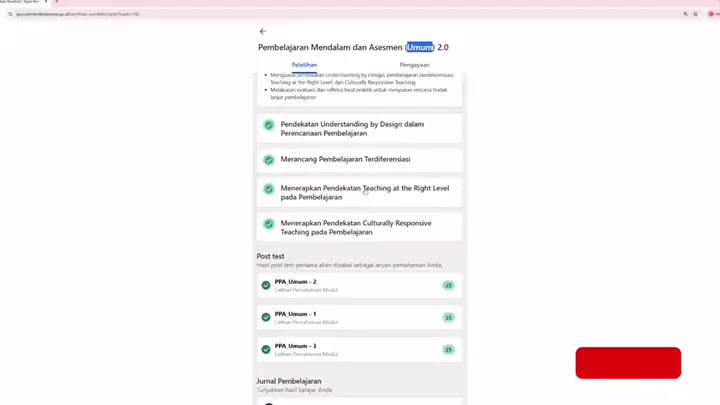Image resolution: width=720 pixels, height=405 pixels.
Task: Click green checkmark beside Pendekatan Understanding by Design
Action: point(269,125)
